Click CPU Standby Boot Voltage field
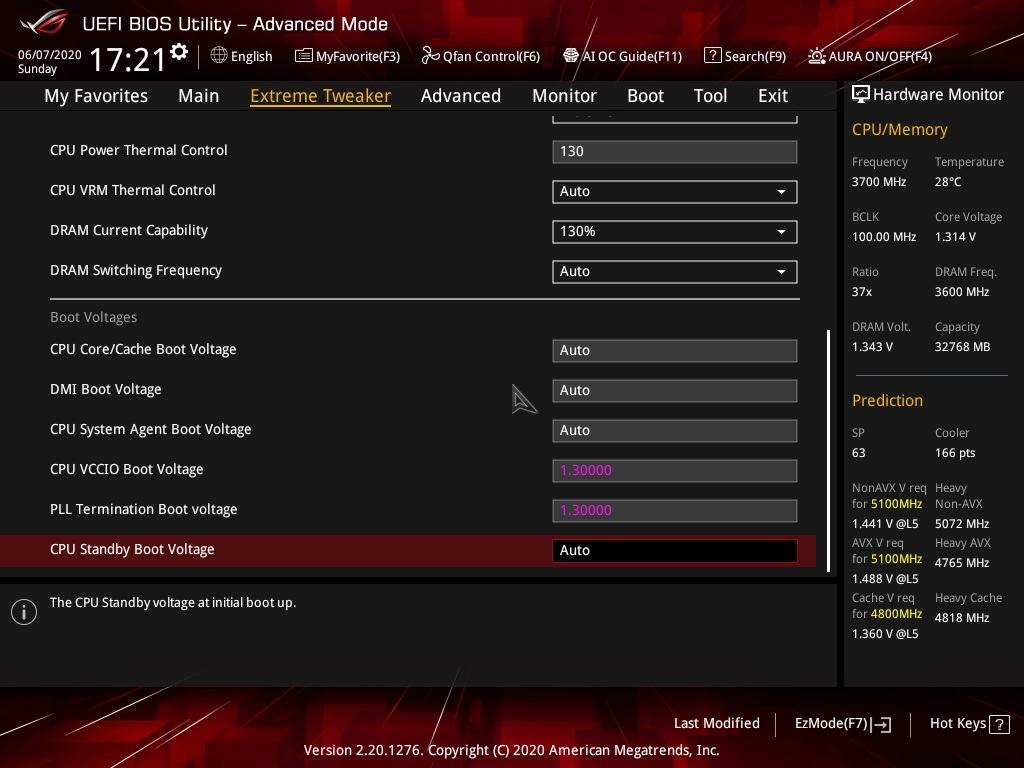This screenshot has width=1024, height=768. point(675,551)
